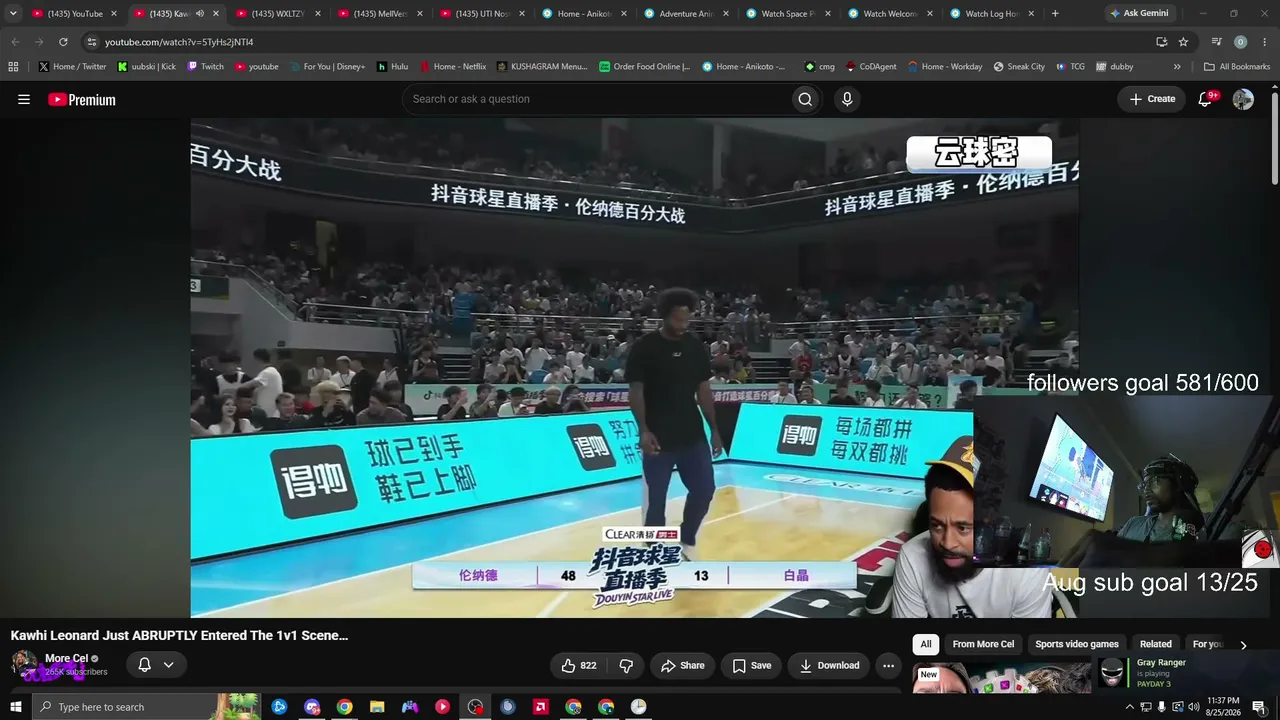This screenshot has height=720, width=1280.
Task: Select the 'Related' filter chip
Action: tap(1155, 644)
